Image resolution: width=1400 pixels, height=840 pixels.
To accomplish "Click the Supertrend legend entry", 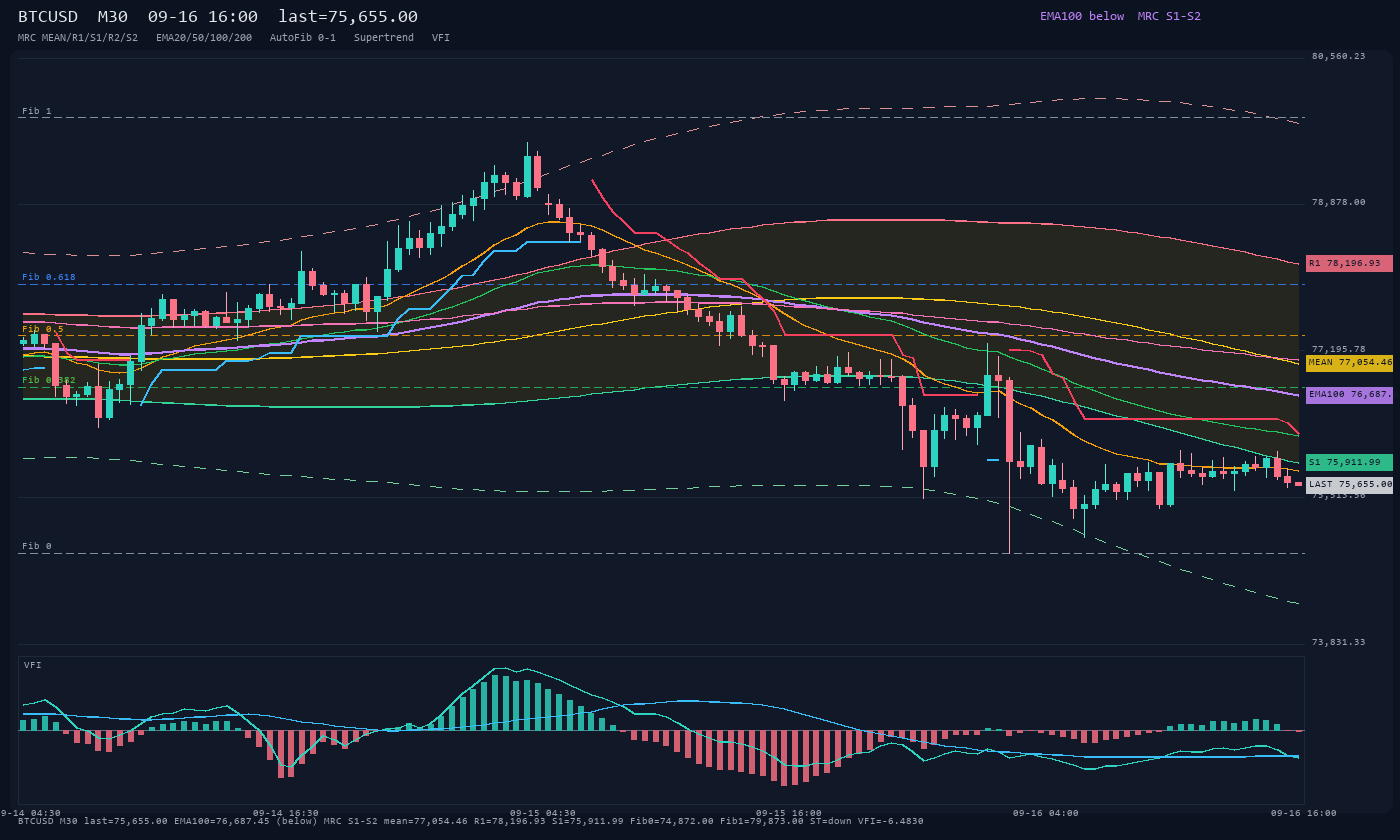I will coord(384,38).
